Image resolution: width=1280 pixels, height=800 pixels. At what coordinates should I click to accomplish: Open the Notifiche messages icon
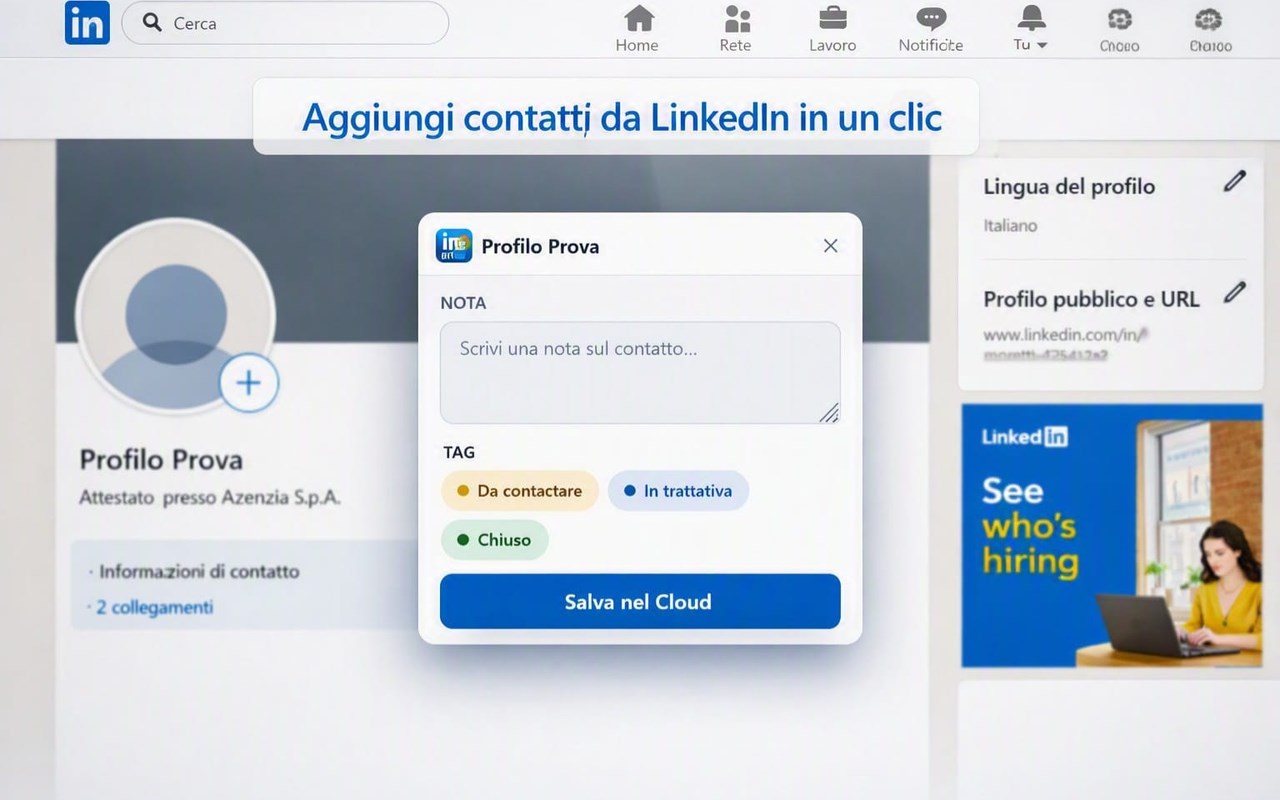click(x=931, y=28)
